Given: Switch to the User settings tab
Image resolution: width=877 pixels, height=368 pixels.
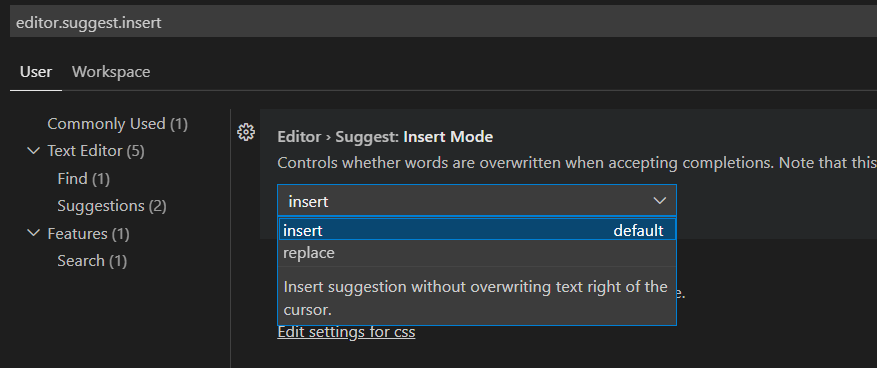Looking at the screenshot, I should click(x=36, y=72).
